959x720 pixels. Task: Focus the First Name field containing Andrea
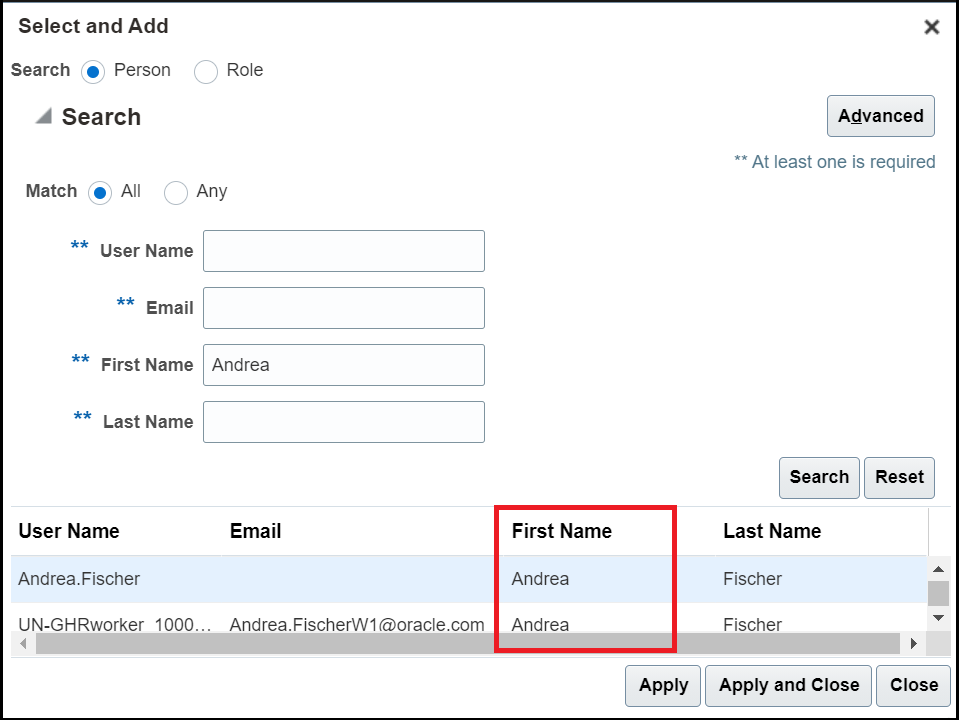pyautogui.click(x=344, y=365)
